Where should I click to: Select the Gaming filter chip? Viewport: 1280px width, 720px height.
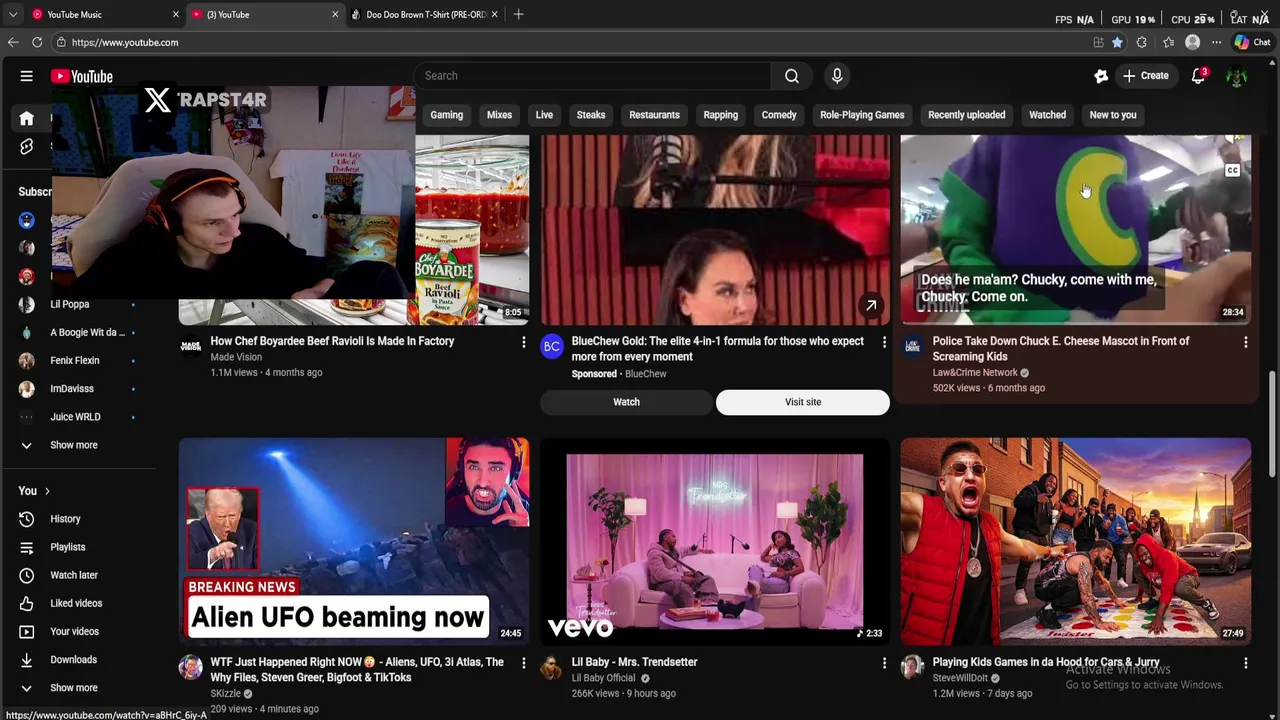coord(447,115)
